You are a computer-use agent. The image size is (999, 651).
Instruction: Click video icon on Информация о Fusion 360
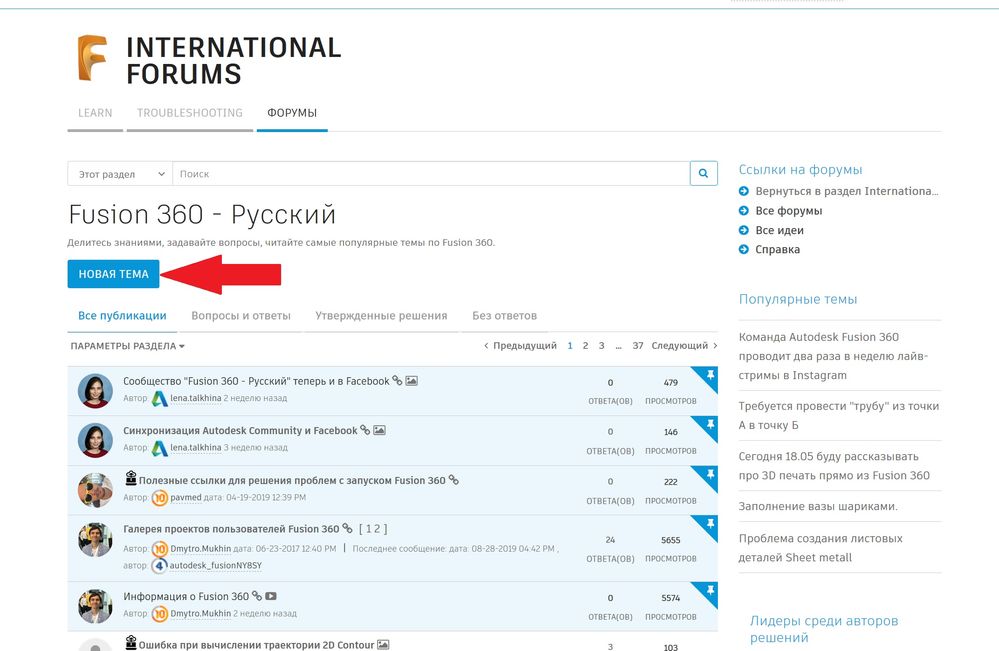(x=271, y=596)
